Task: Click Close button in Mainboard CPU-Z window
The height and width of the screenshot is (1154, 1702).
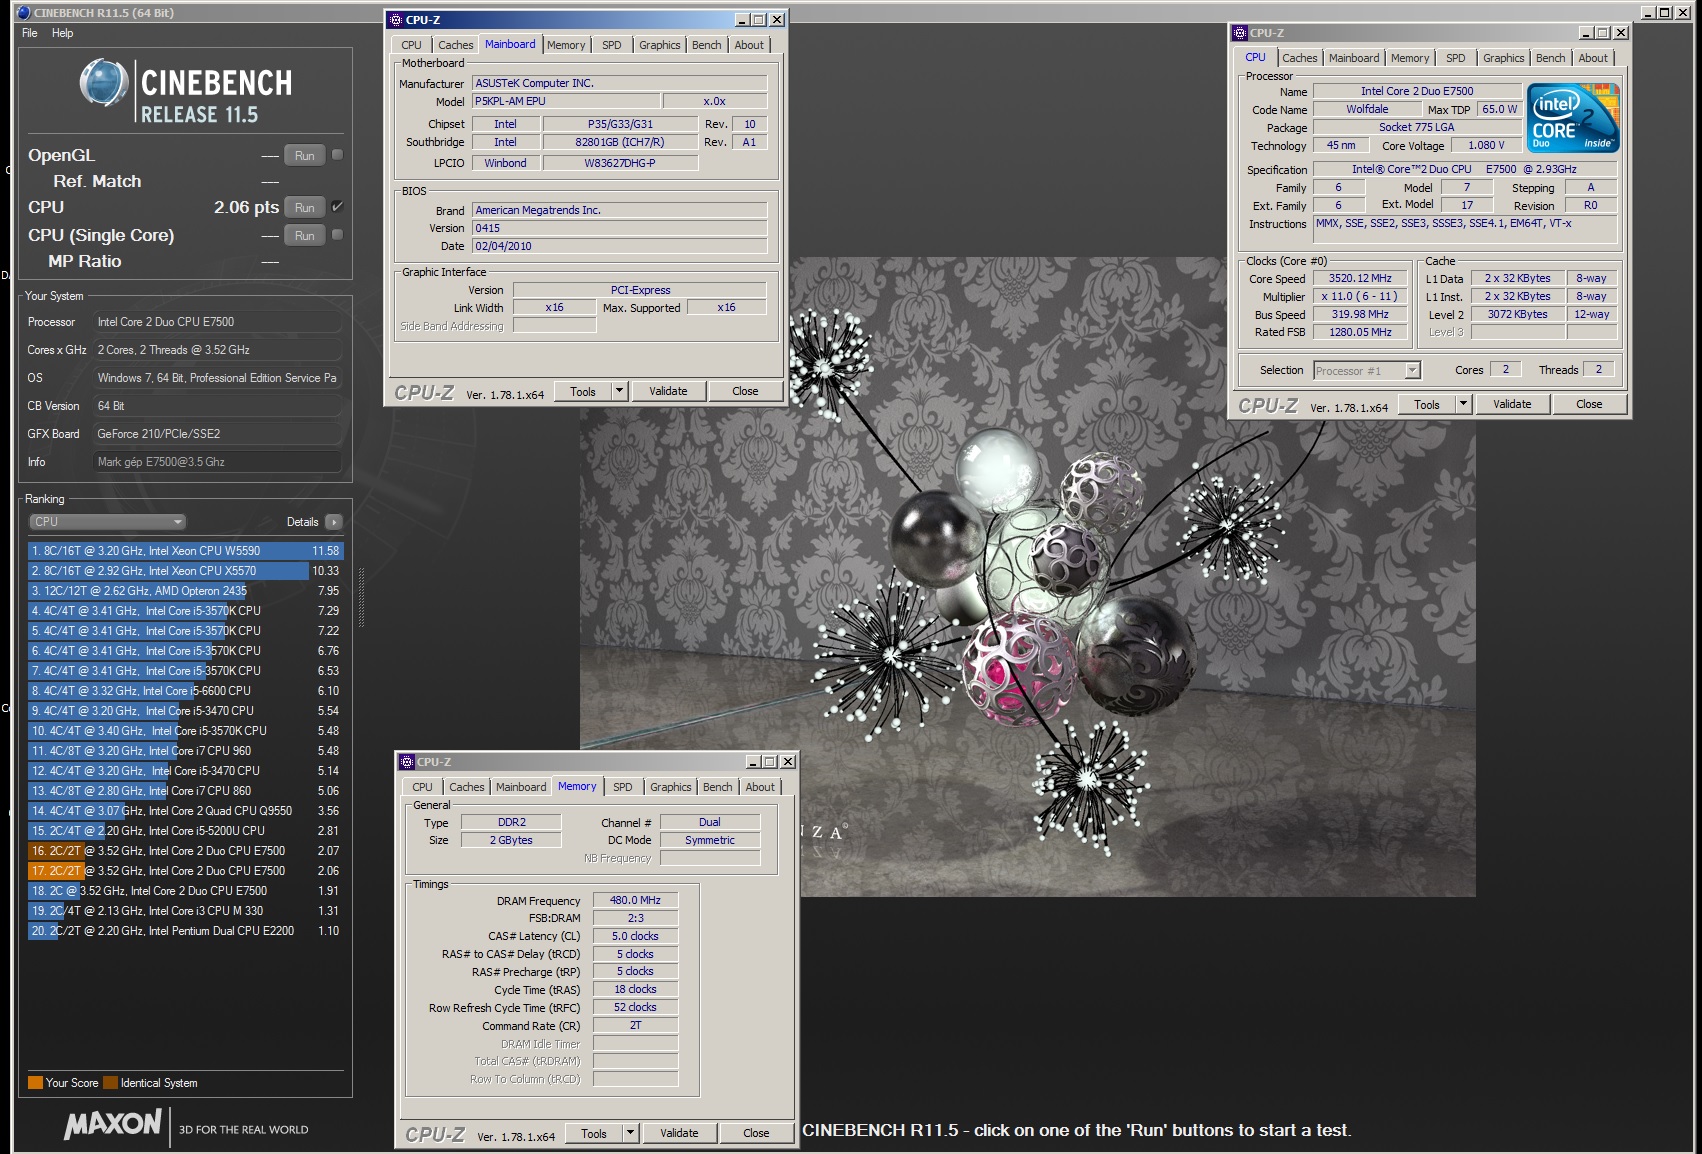Action: point(745,391)
